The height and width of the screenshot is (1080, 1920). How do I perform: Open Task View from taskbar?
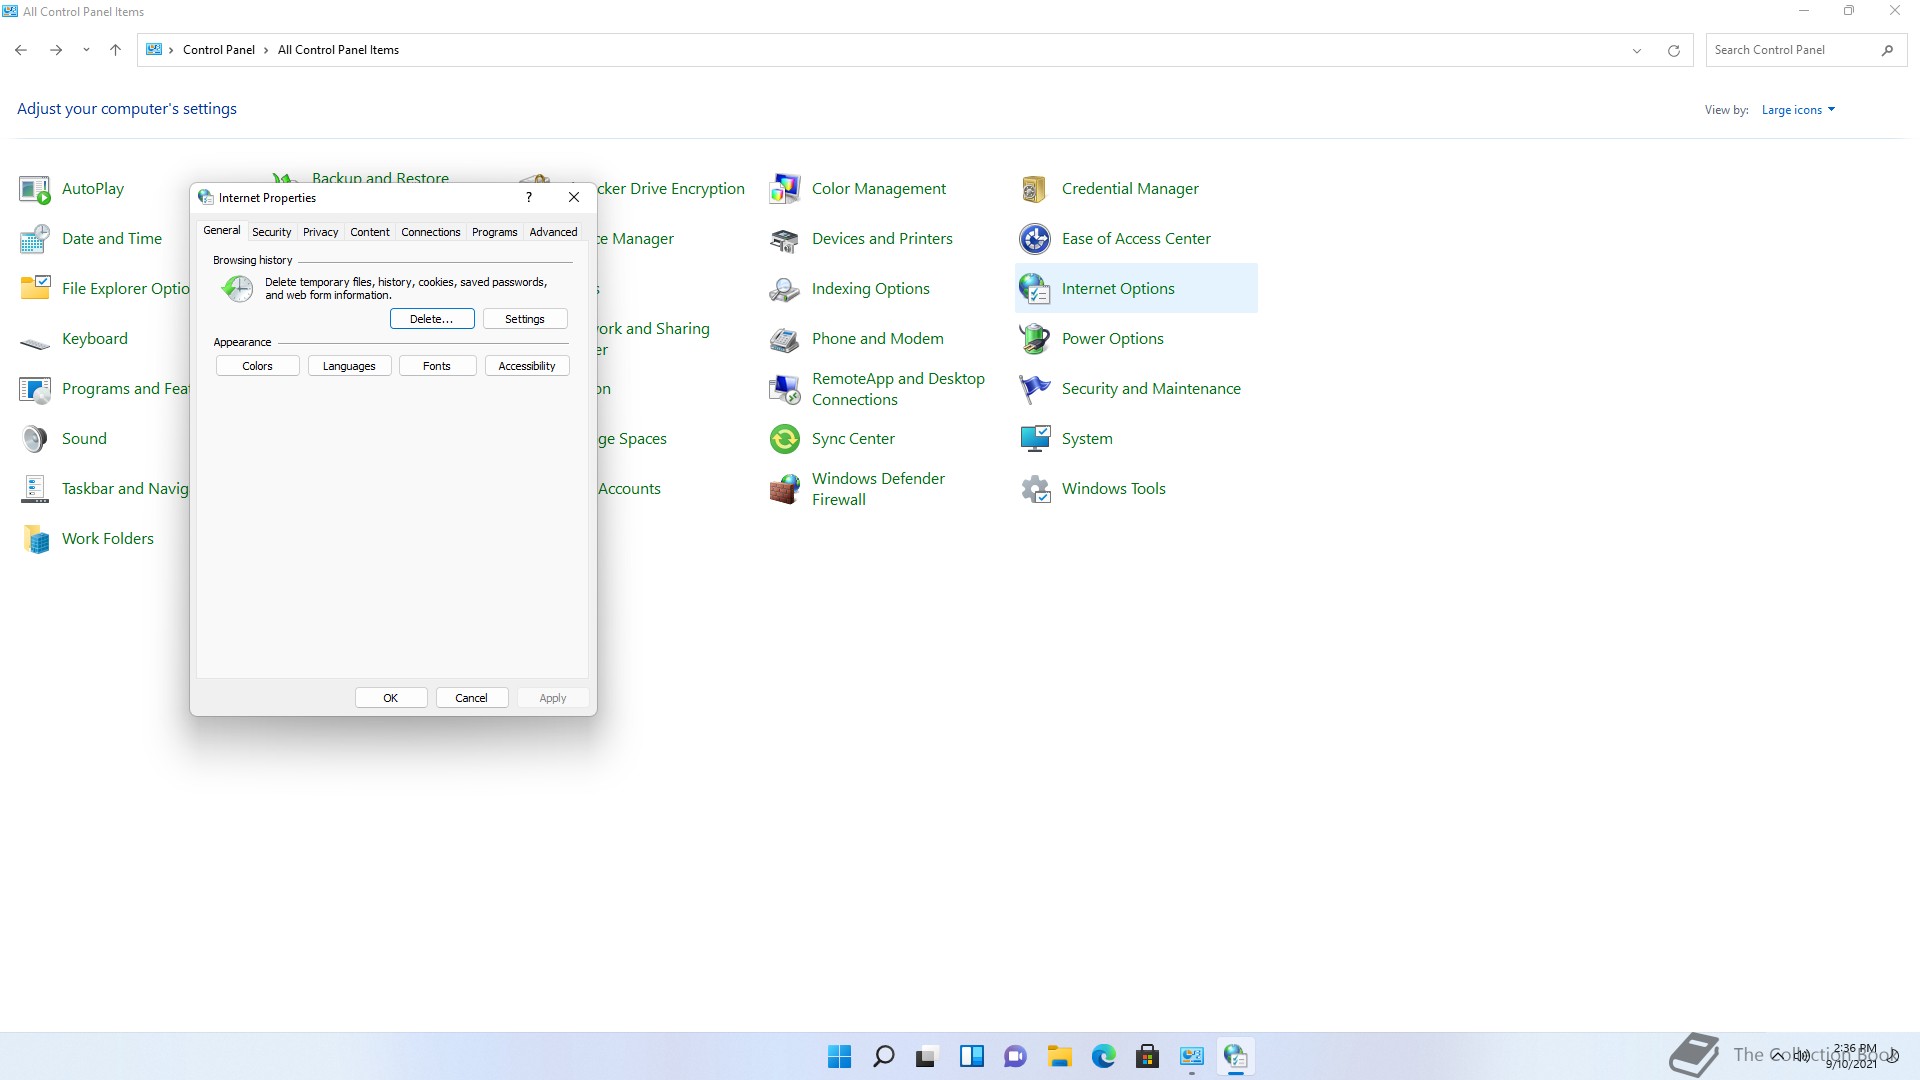(x=928, y=1056)
